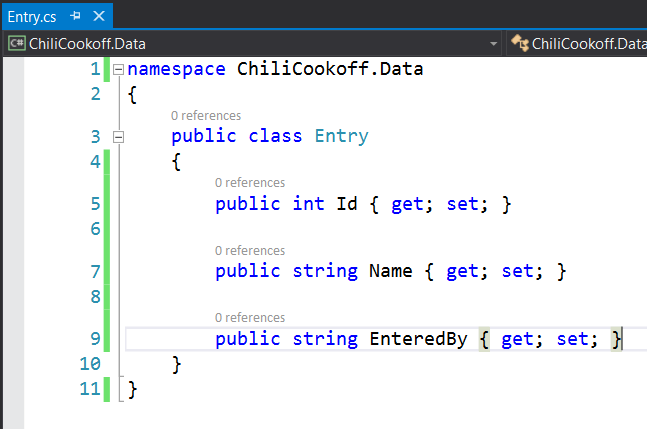
Task: Click the Id property identifier
Action: (x=346, y=204)
